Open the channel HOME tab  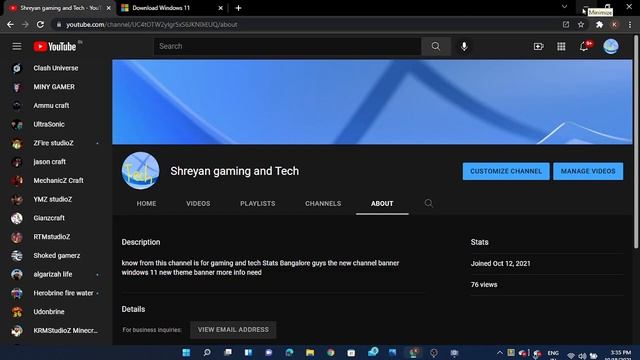tap(146, 203)
